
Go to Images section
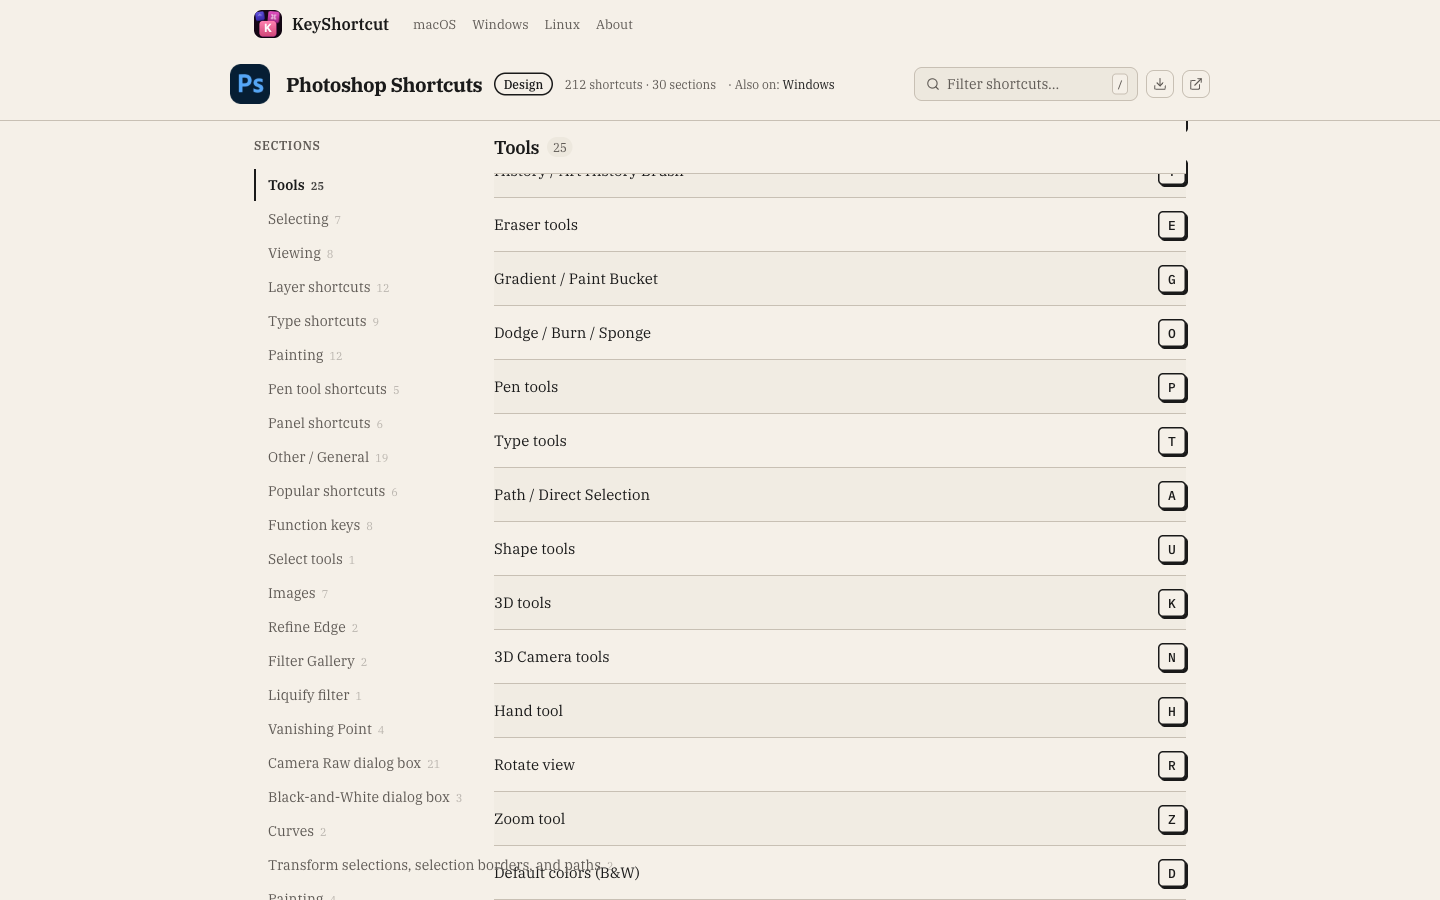[298, 593]
